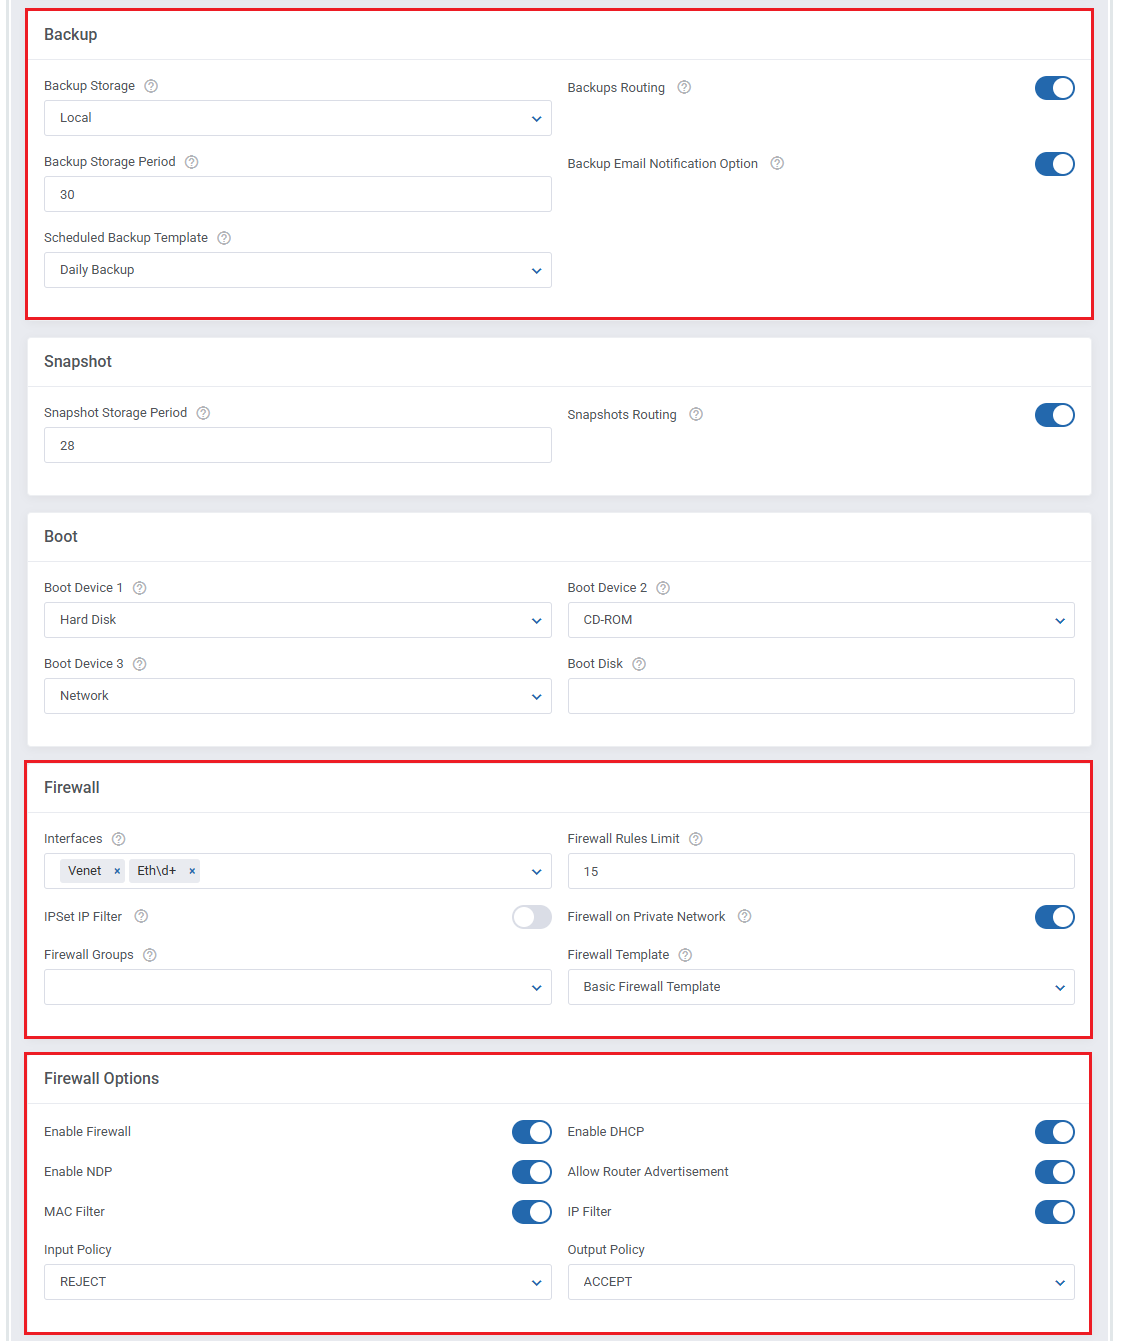This screenshot has height=1341, width=1121.
Task: Click help icon beside Interfaces label
Action: 119,839
